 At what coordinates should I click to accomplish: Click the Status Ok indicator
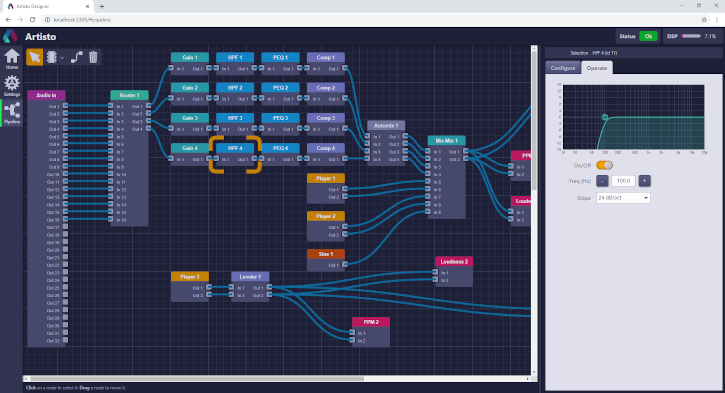(x=648, y=36)
